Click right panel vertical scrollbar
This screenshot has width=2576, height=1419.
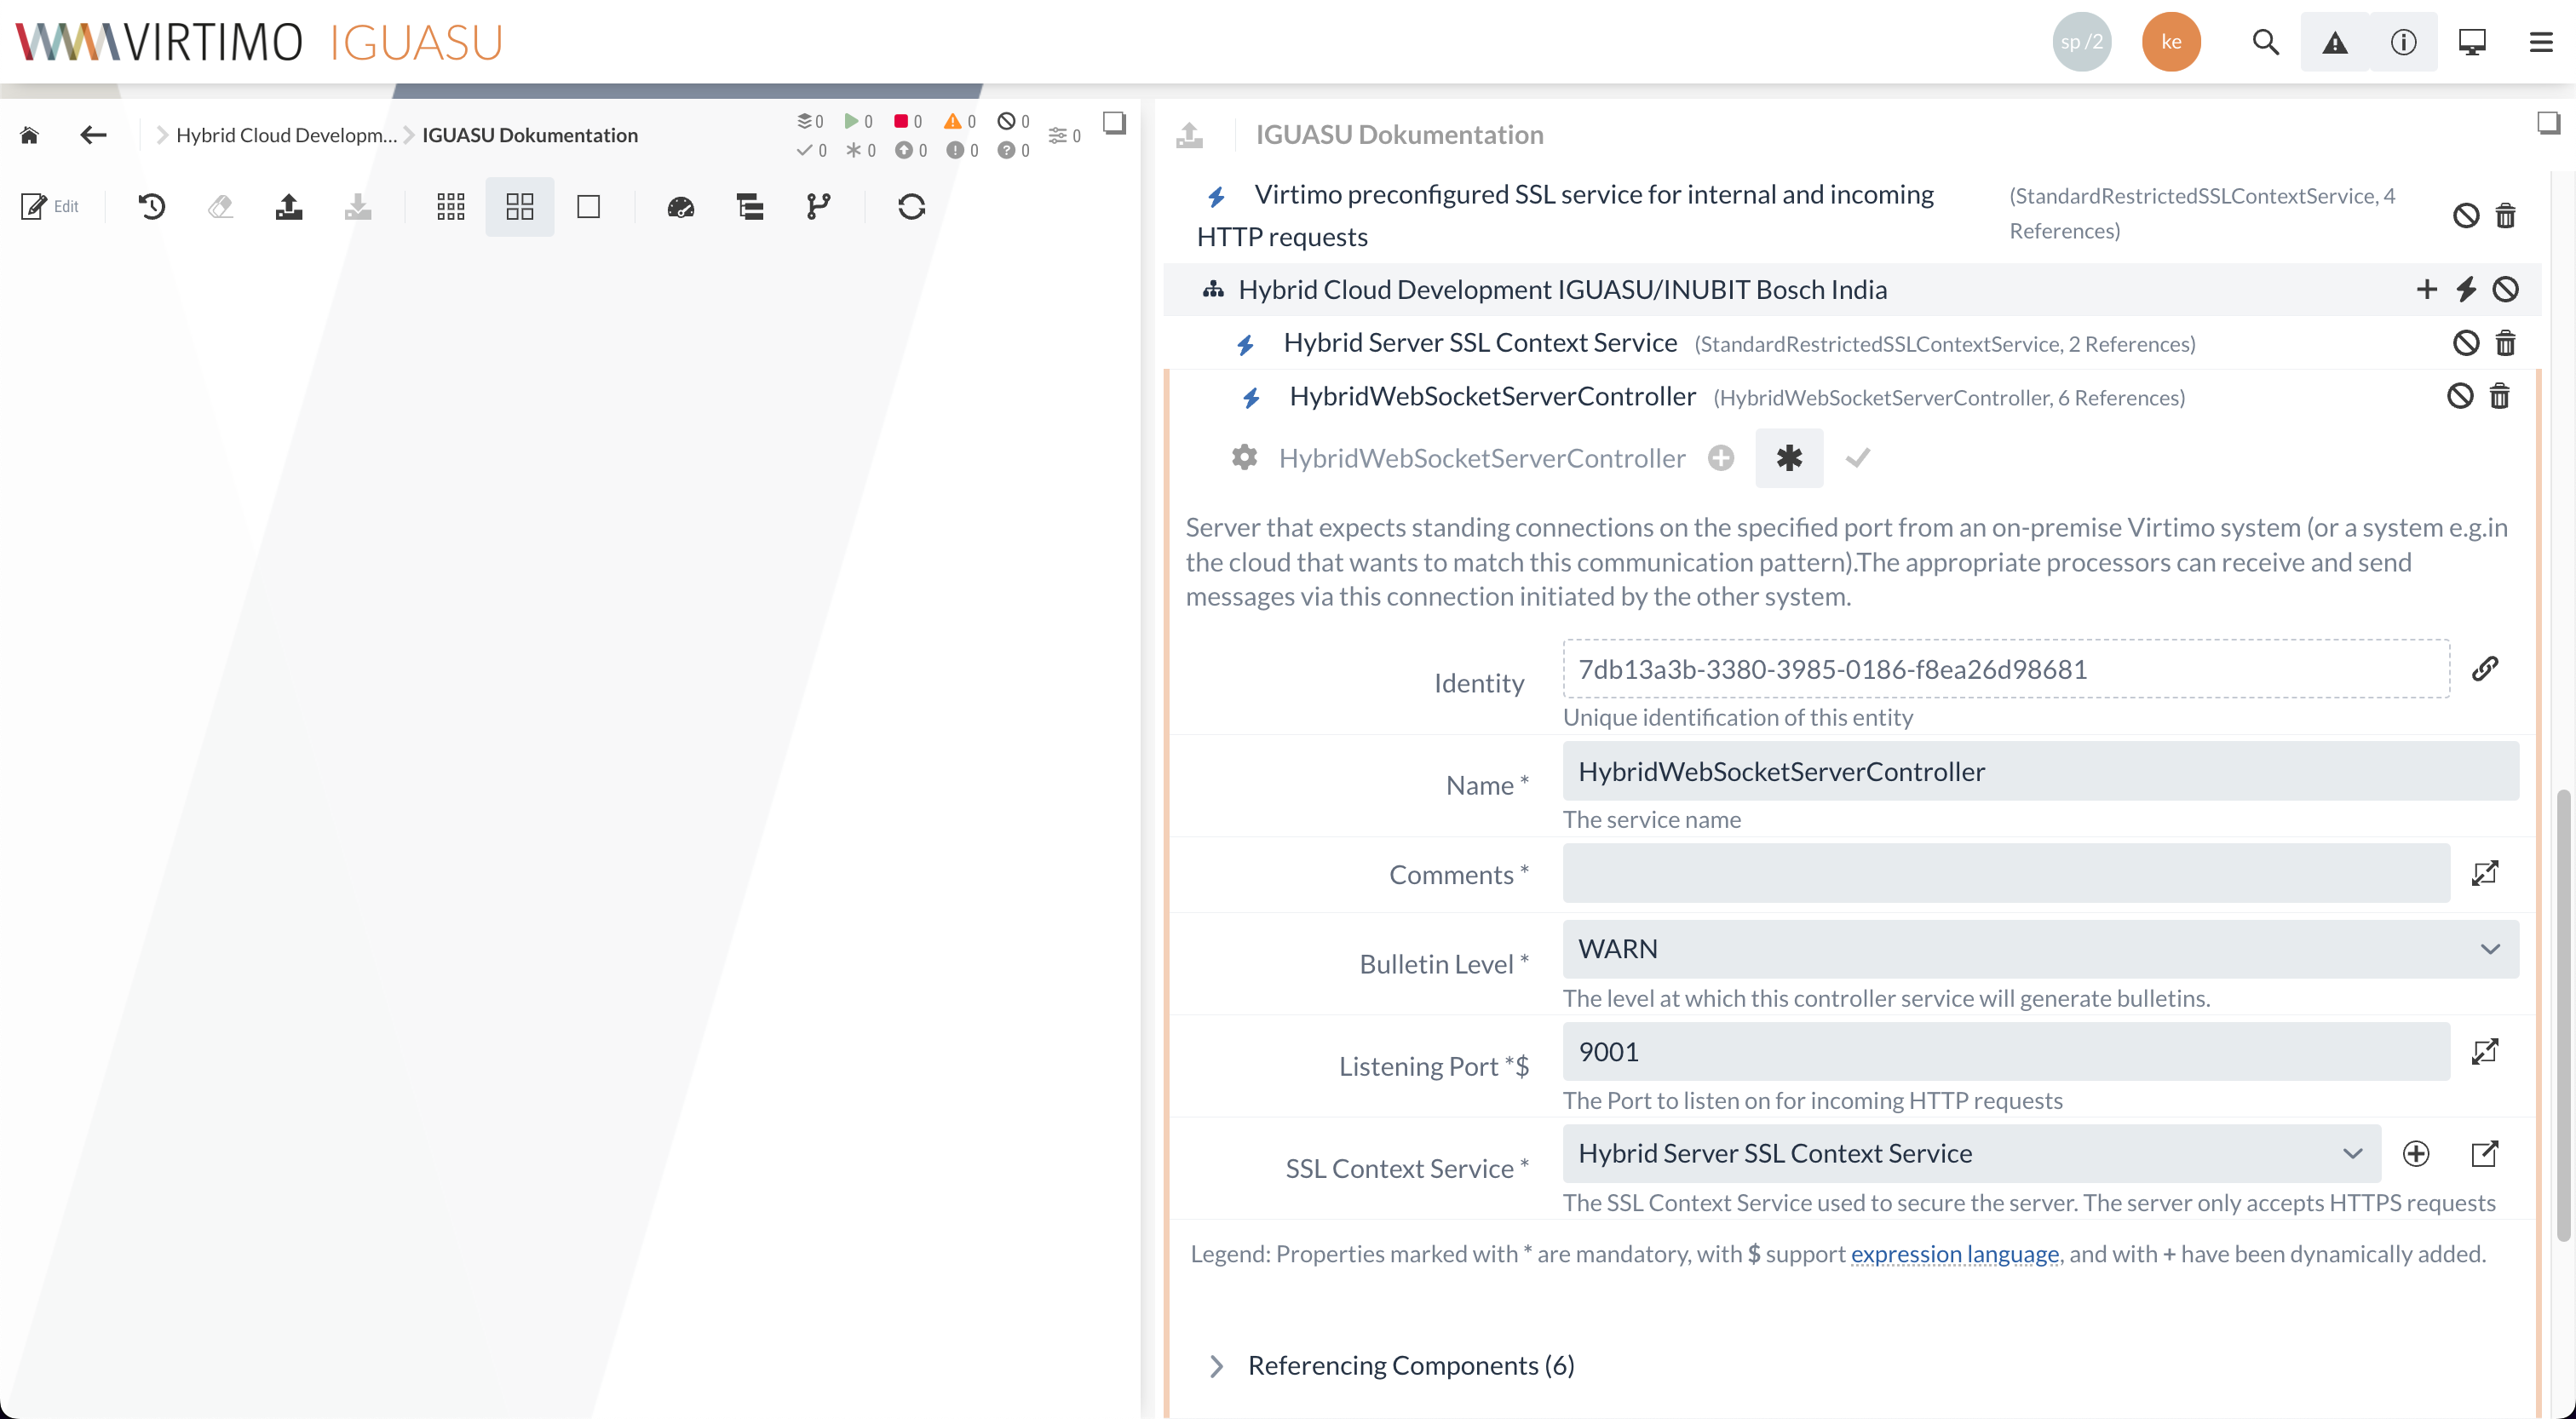pyautogui.click(x=2562, y=1015)
